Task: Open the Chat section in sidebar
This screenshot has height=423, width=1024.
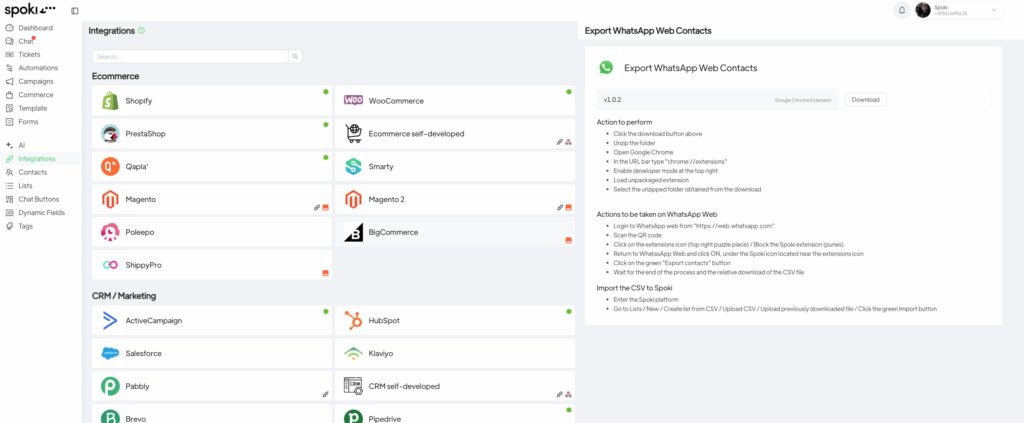Action: 26,41
